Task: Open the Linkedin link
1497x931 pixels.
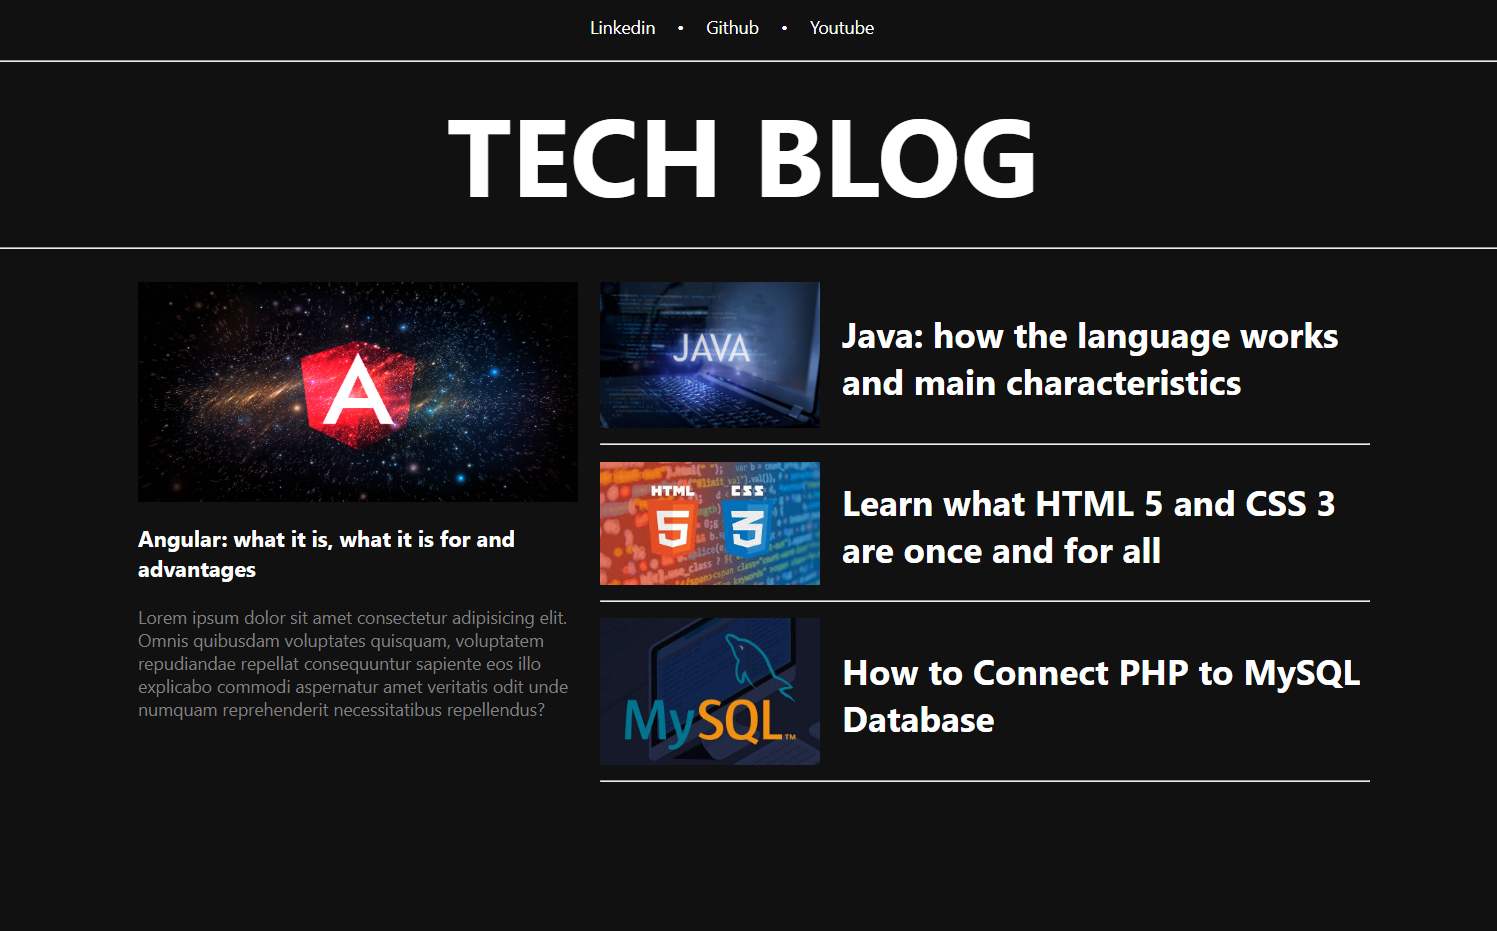Action: (622, 28)
